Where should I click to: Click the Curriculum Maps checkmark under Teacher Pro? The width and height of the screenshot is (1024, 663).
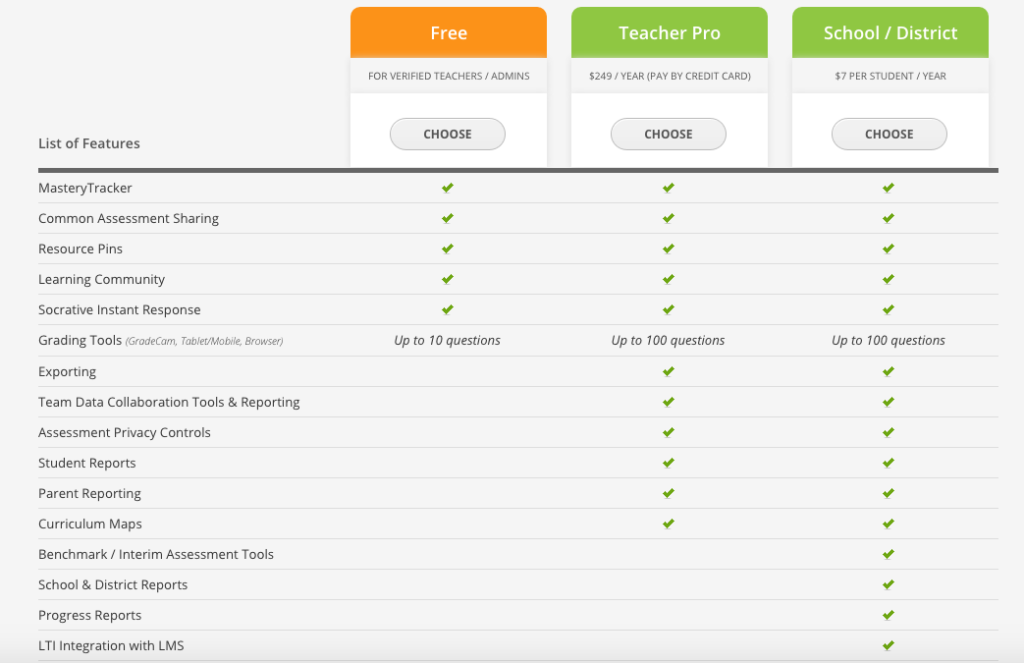pos(668,523)
